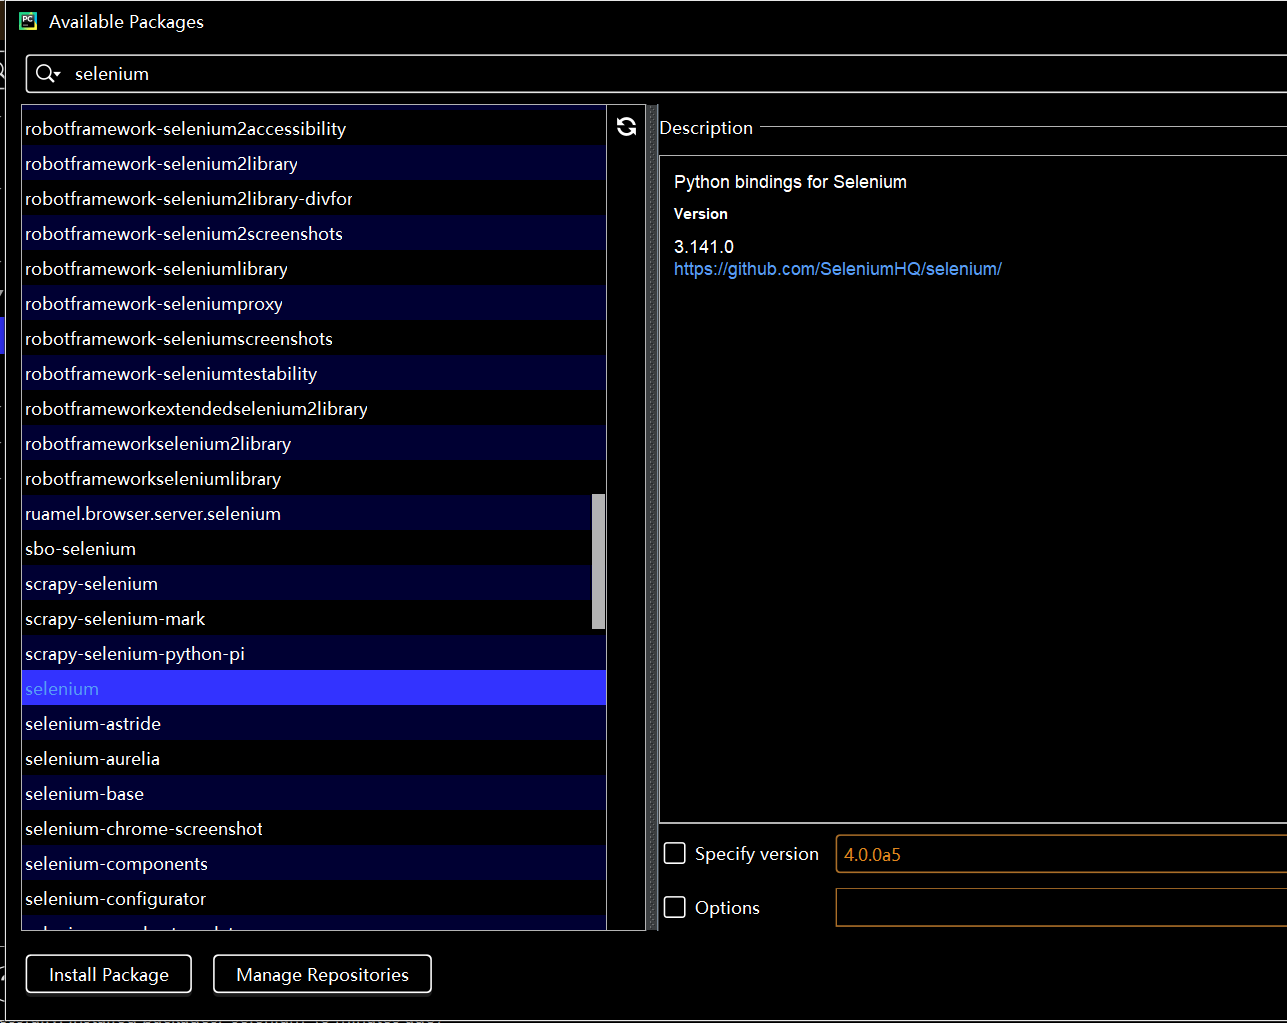Select robotframeworkseleniumlibrary package

pyautogui.click(x=314, y=478)
